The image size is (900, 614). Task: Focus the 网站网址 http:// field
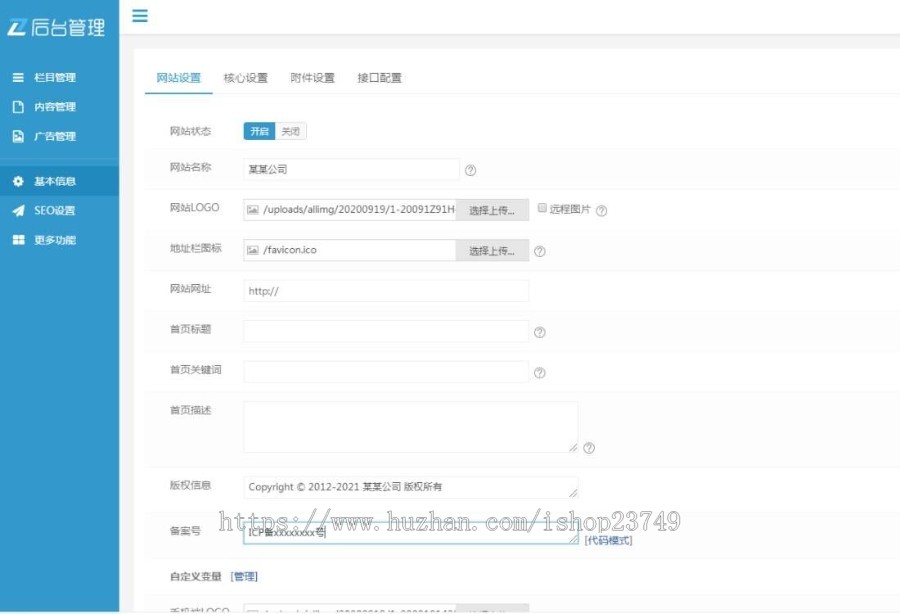coord(386,291)
